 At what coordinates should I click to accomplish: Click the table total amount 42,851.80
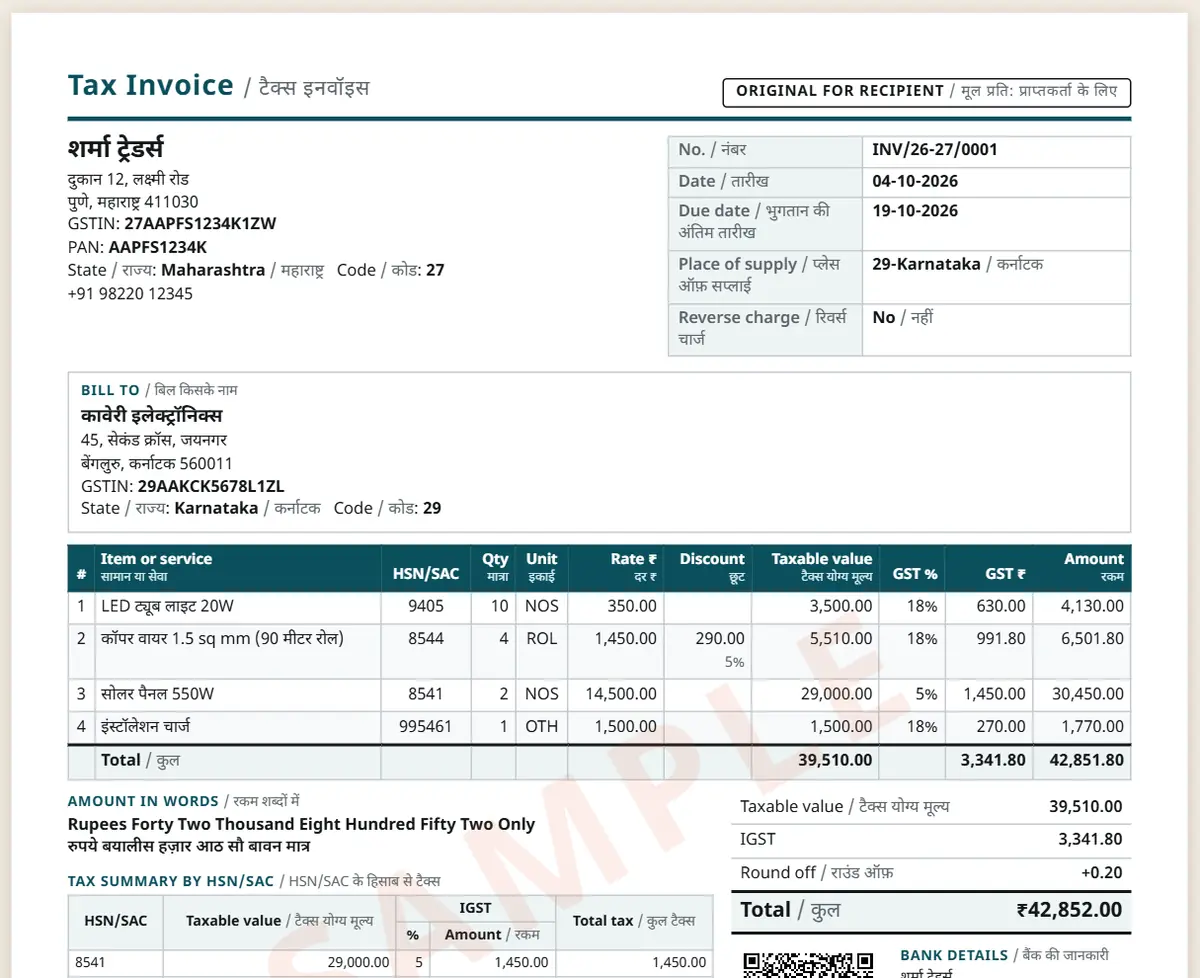pos(1086,760)
